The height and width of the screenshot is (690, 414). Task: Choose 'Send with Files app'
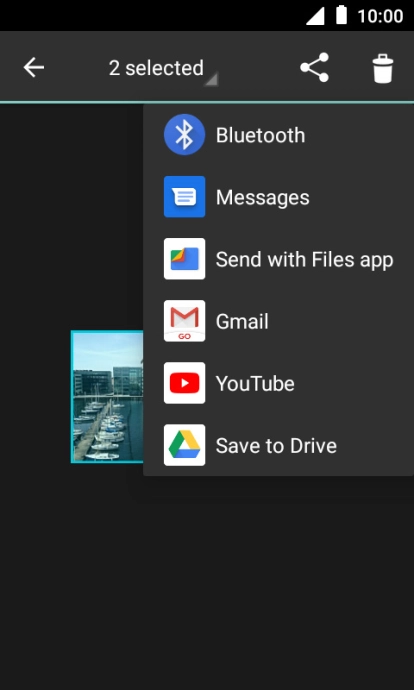pyautogui.click(x=304, y=260)
